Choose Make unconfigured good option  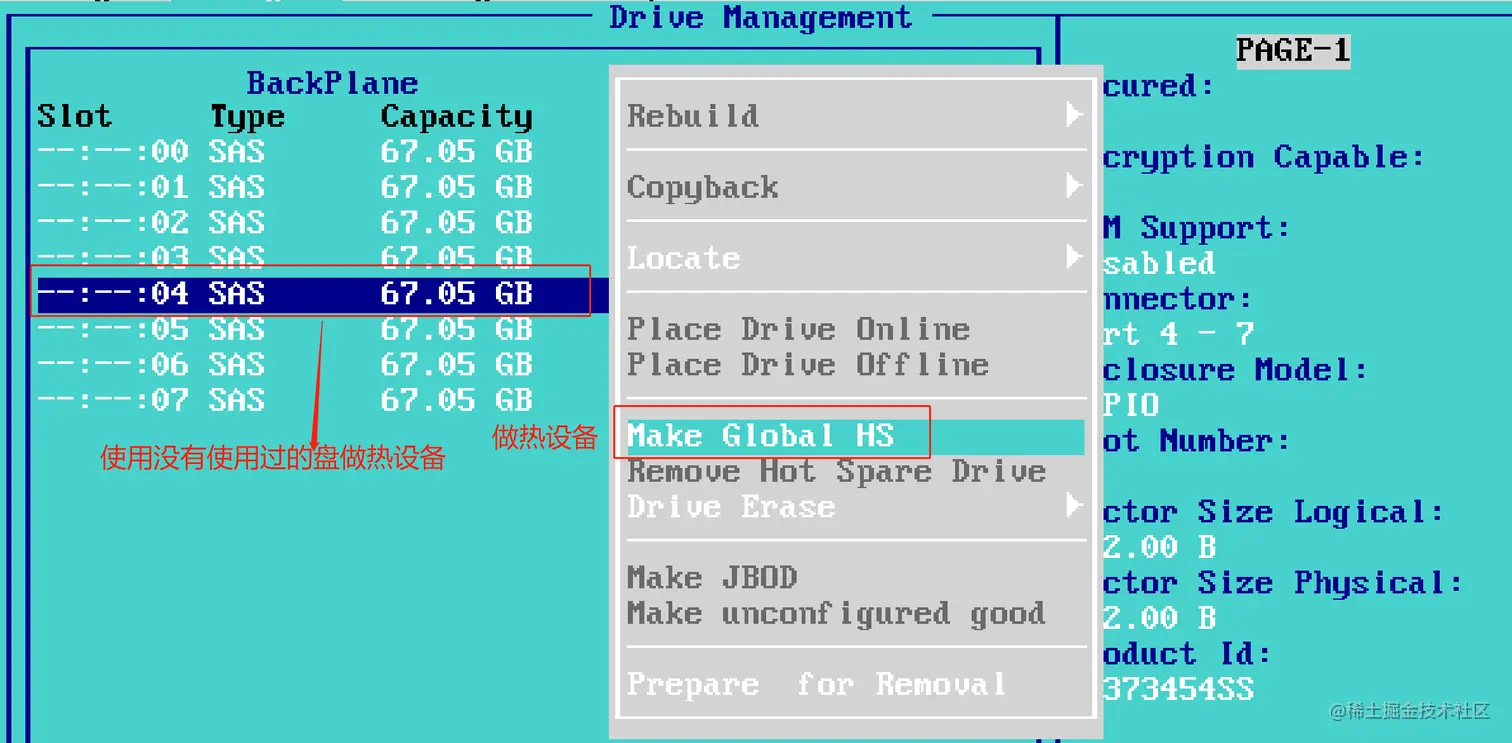(836, 613)
